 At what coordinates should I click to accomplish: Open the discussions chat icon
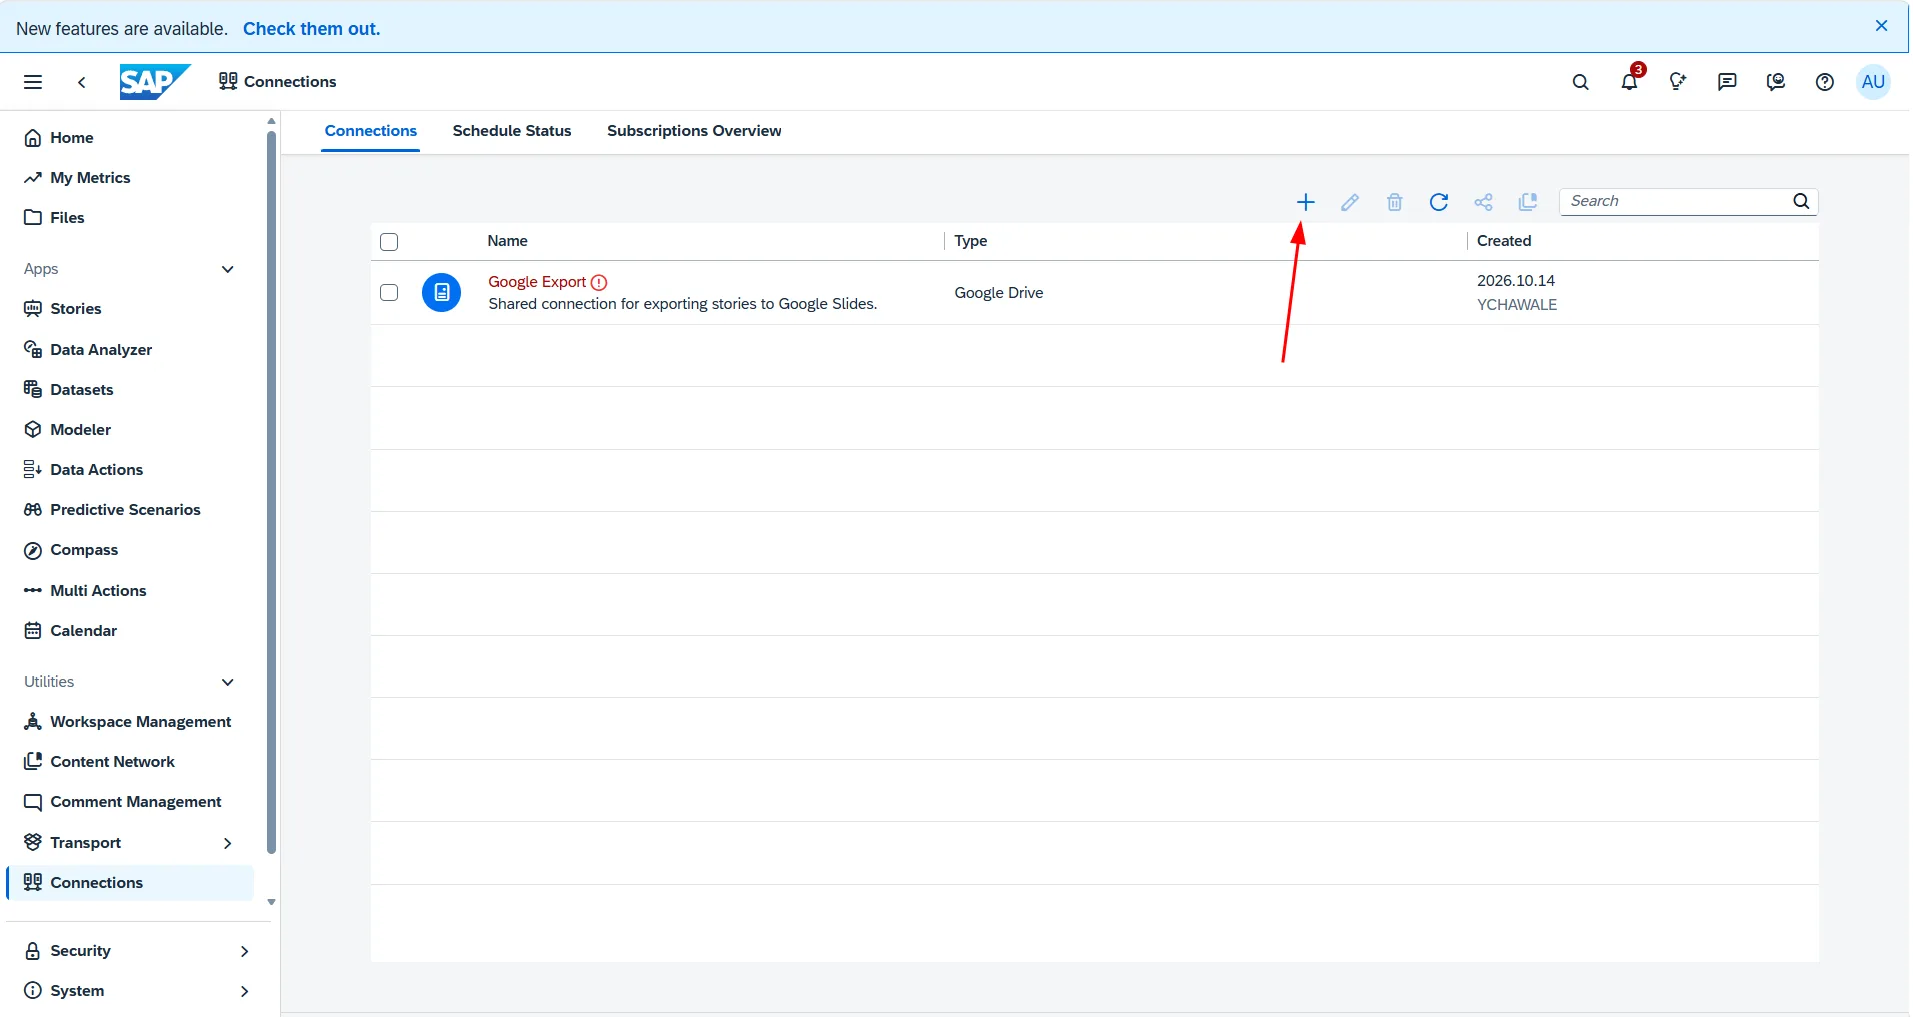point(1727,82)
